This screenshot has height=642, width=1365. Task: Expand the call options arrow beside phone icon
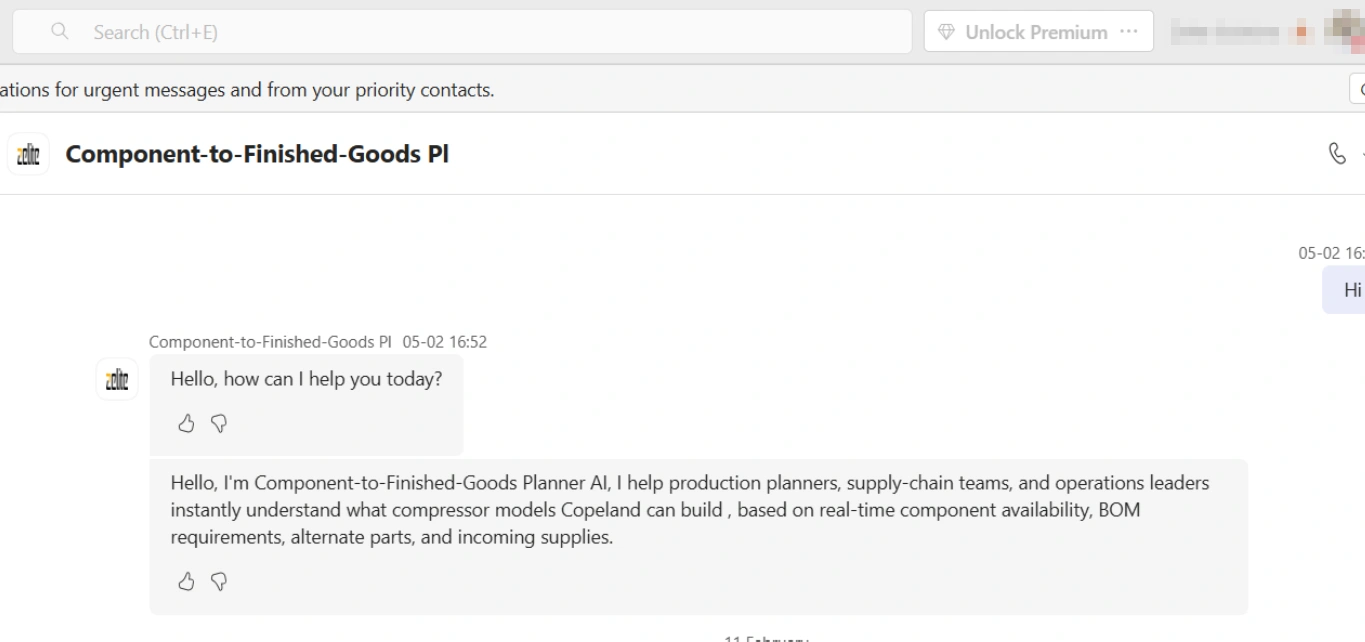click(1361, 154)
